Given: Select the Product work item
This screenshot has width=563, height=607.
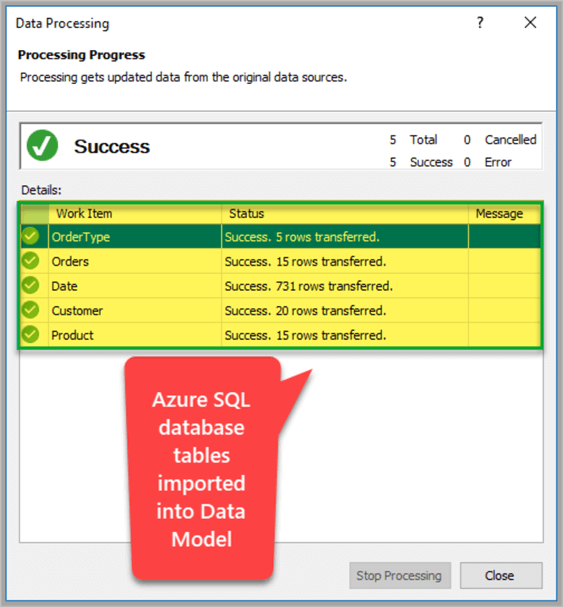Looking at the screenshot, I should click(x=72, y=336).
